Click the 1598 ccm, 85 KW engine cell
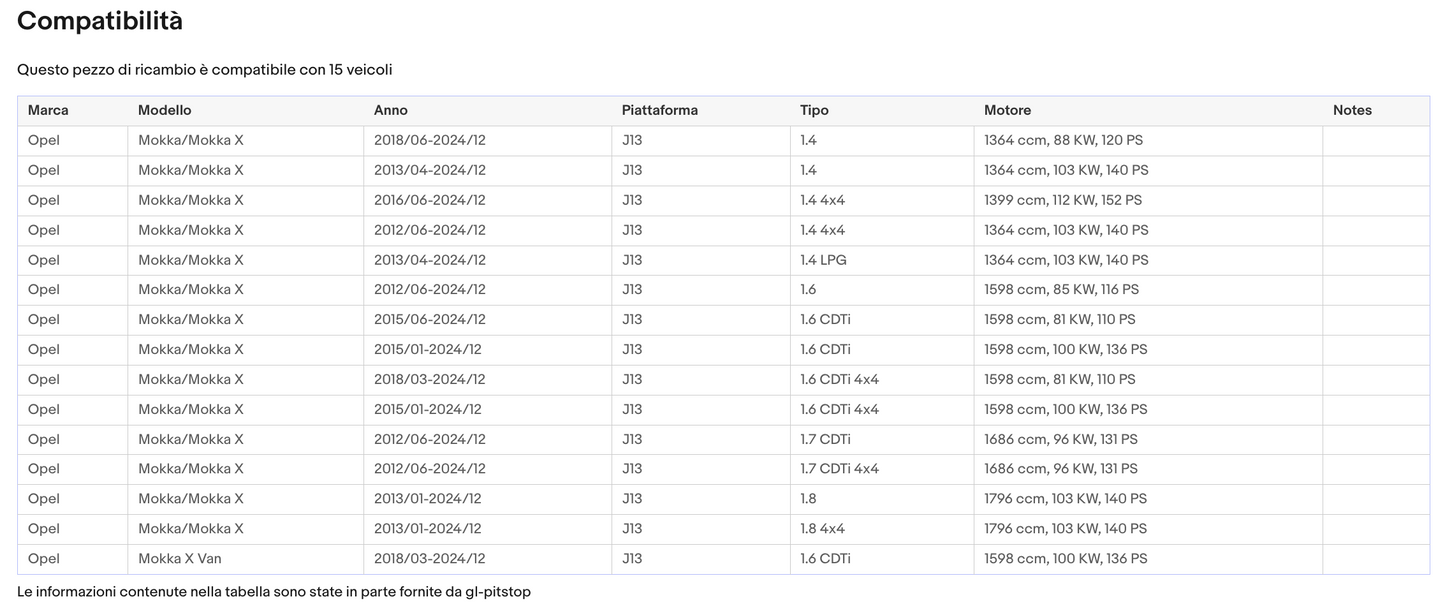 coord(1061,290)
